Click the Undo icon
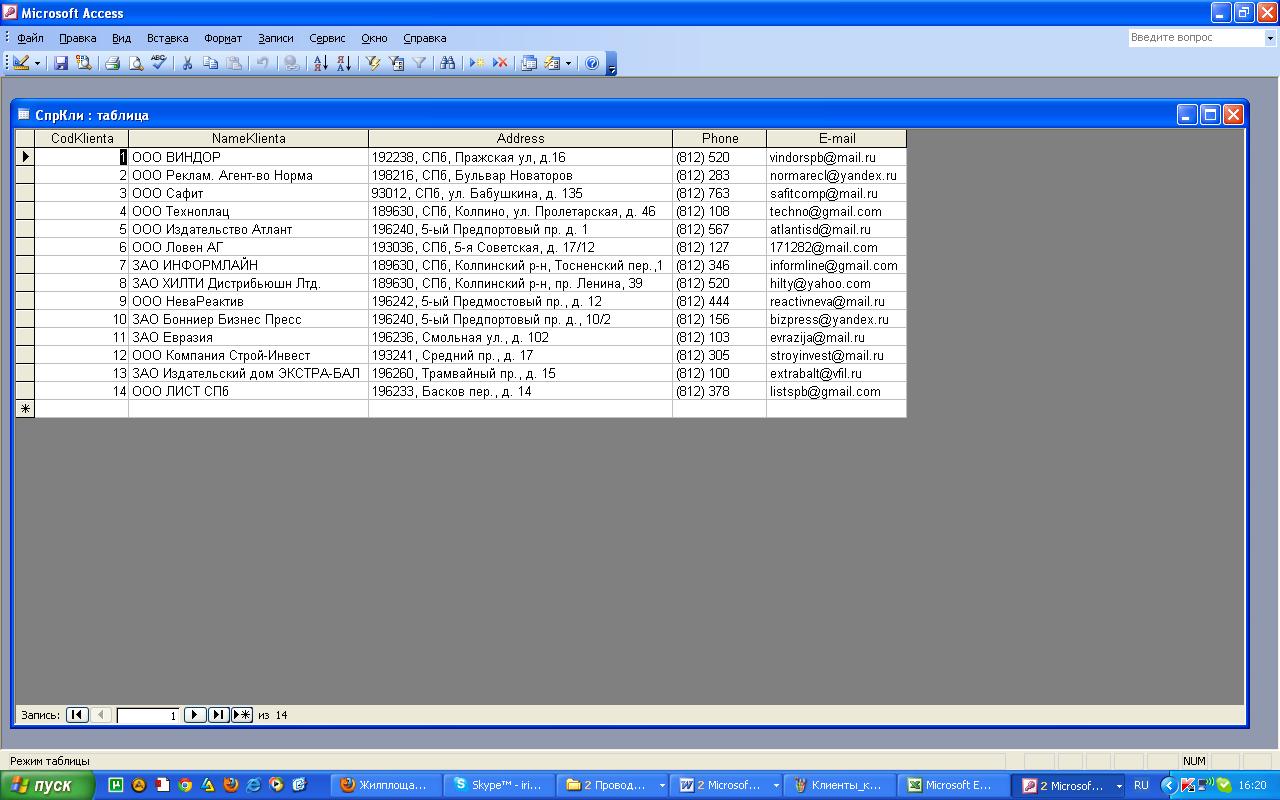 (262, 63)
